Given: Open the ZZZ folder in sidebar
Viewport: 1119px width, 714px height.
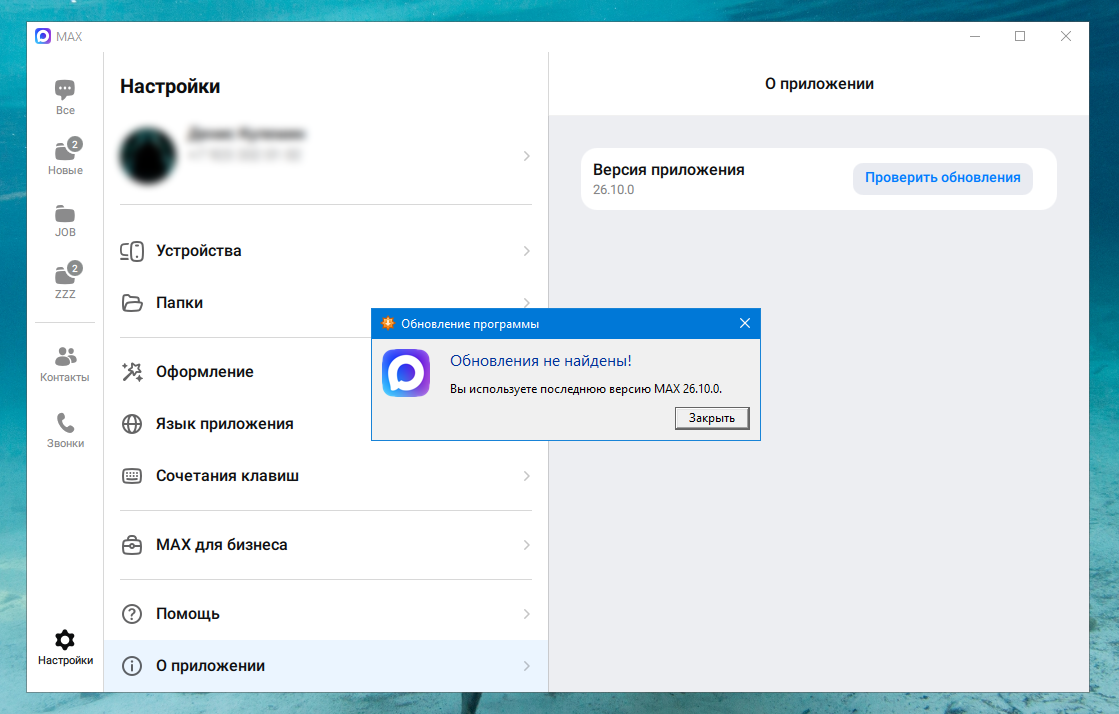Looking at the screenshot, I should click(x=66, y=280).
